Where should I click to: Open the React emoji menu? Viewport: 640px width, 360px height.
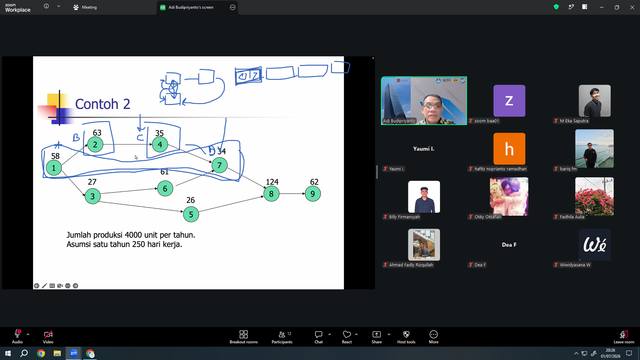[x=347, y=337]
